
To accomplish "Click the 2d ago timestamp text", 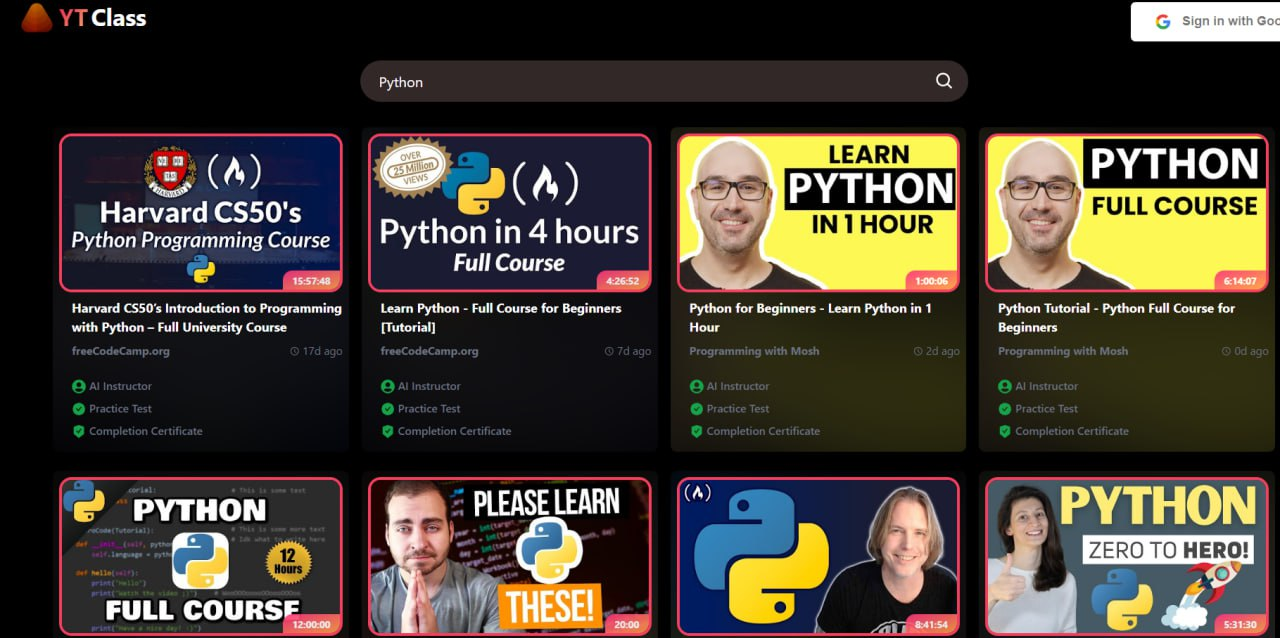I will (x=943, y=352).
